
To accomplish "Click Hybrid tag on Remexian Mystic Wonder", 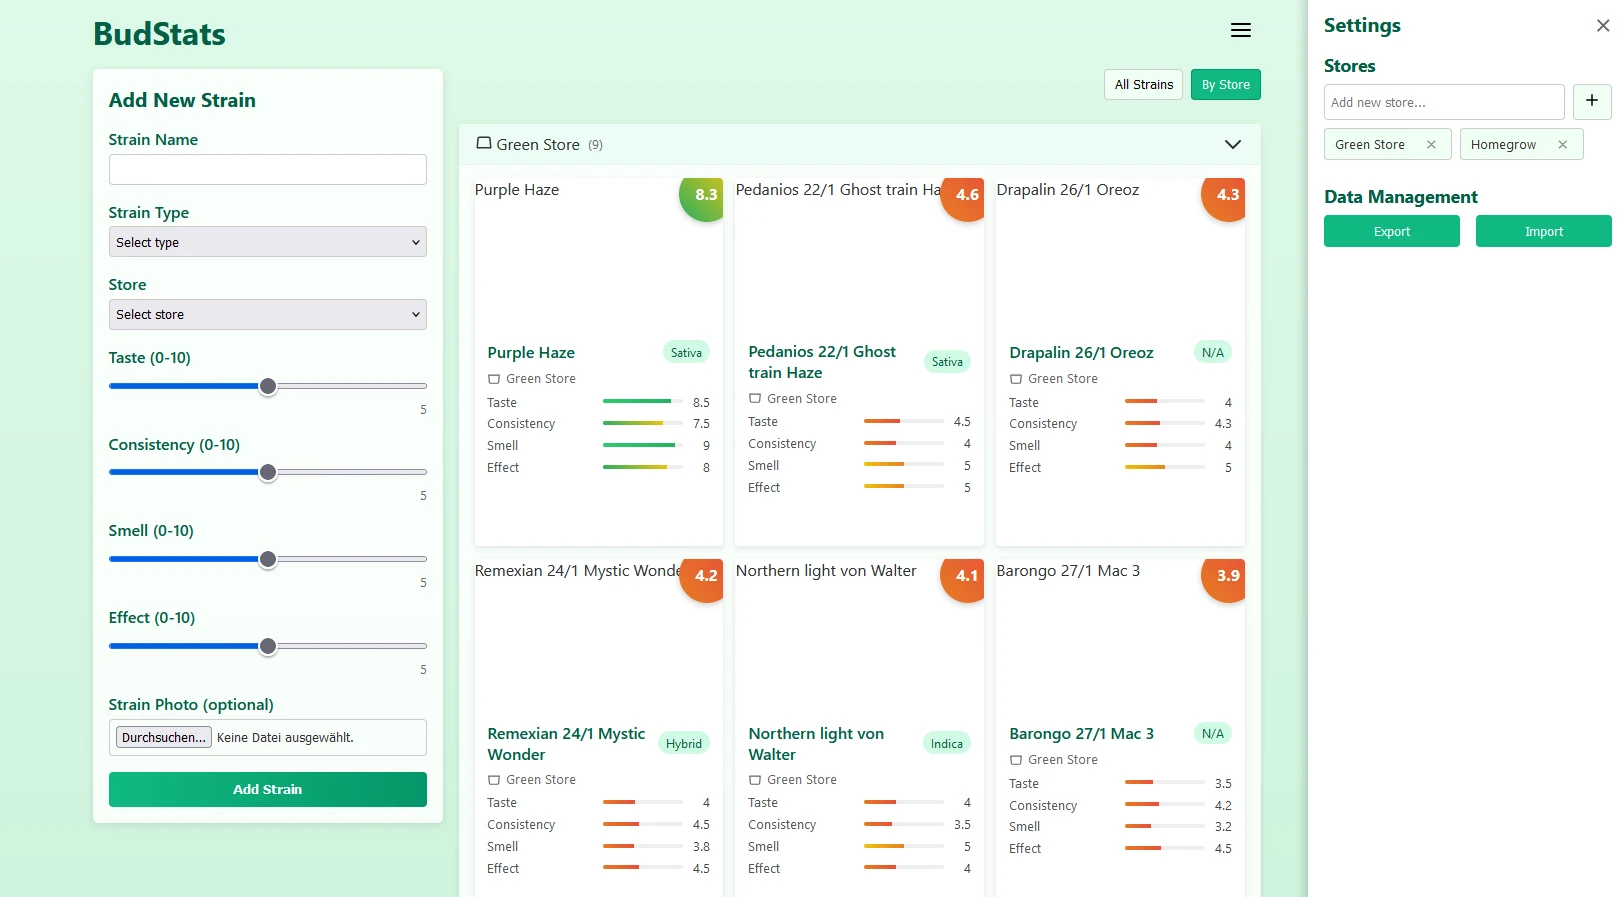I will tap(684, 744).
